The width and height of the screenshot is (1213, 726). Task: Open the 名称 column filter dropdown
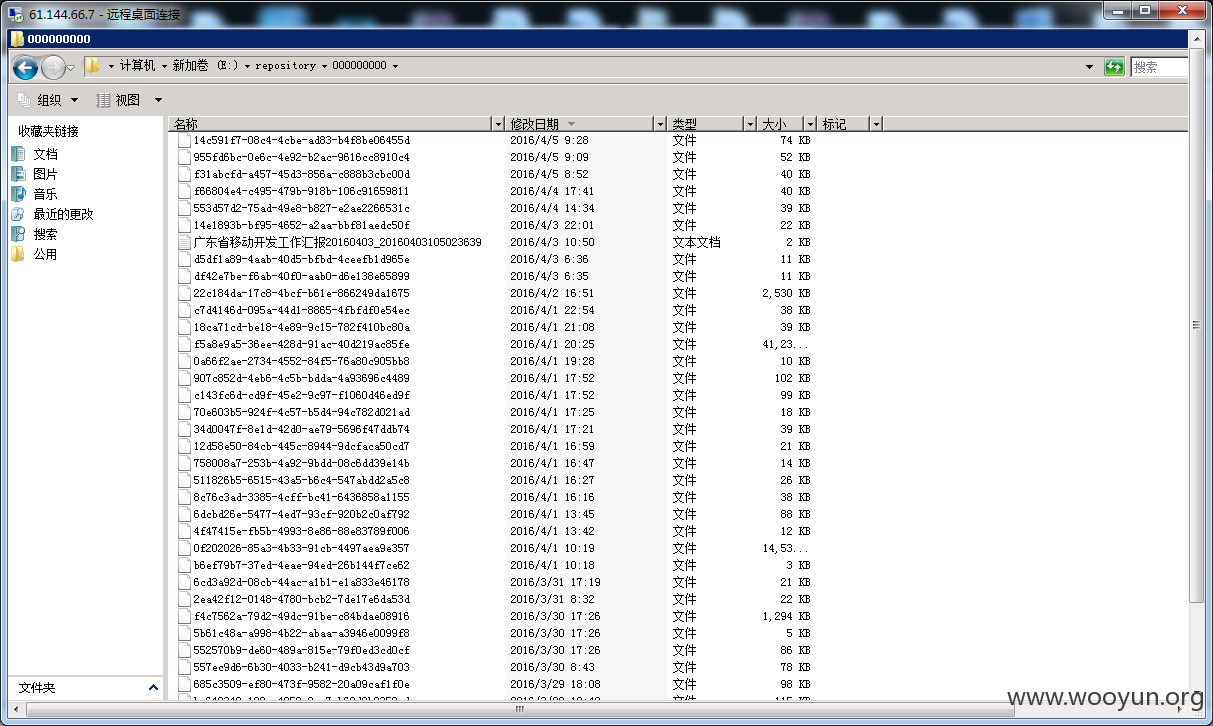498,124
